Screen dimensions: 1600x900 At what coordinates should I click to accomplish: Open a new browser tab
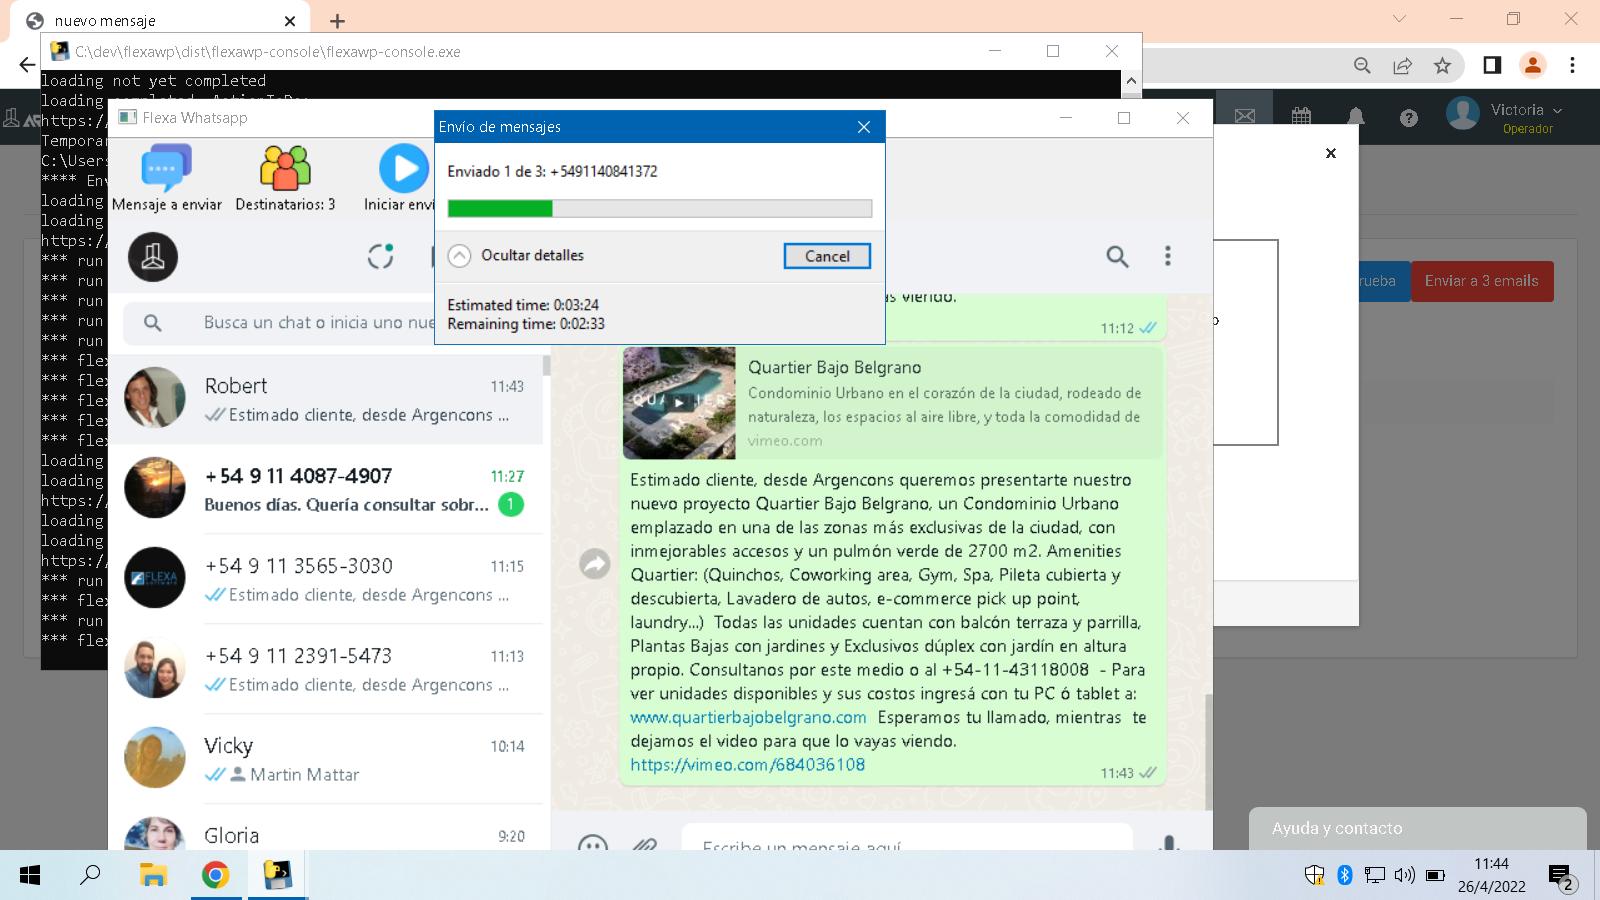coord(337,20)
